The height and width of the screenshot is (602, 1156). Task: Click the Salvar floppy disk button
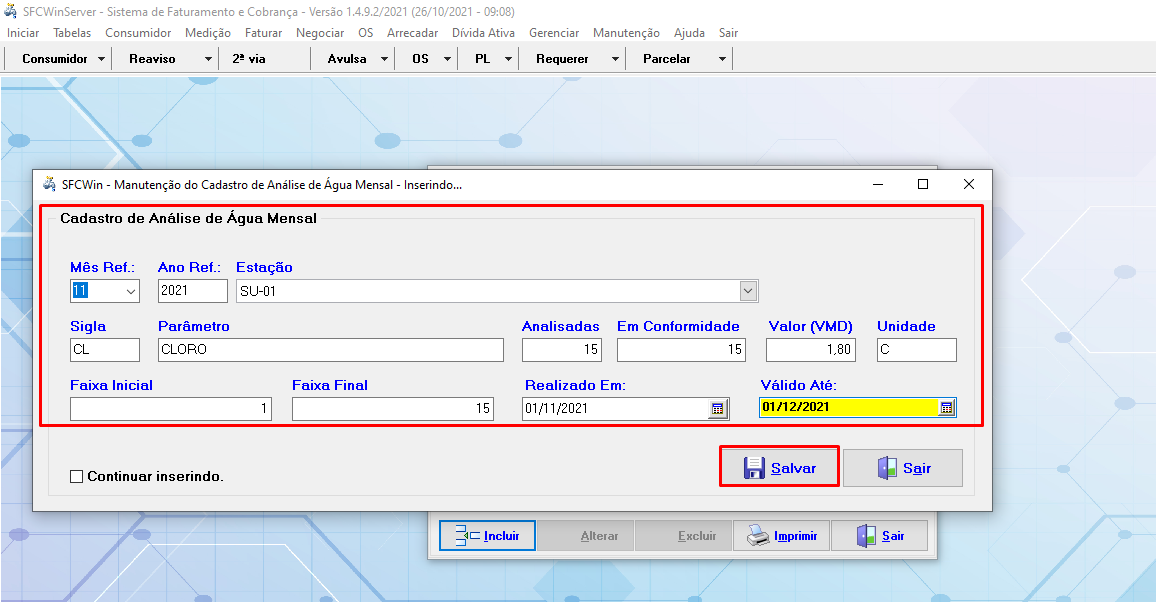pyautogui.click(x=779, y=468)
